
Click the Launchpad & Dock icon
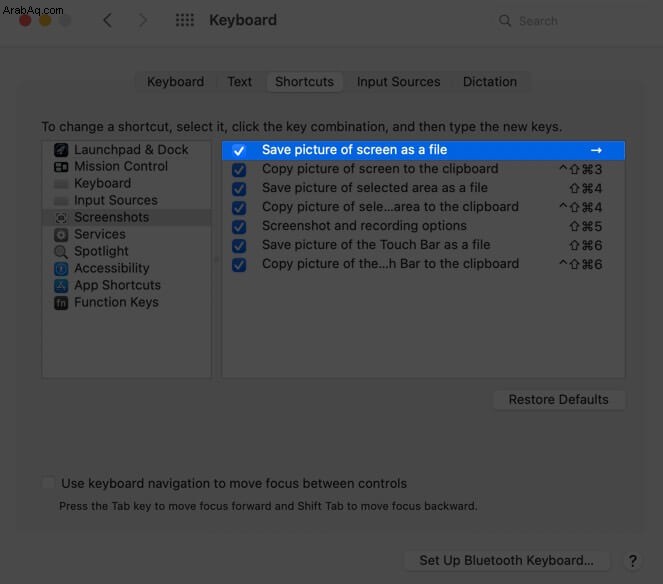pos(61,150)
